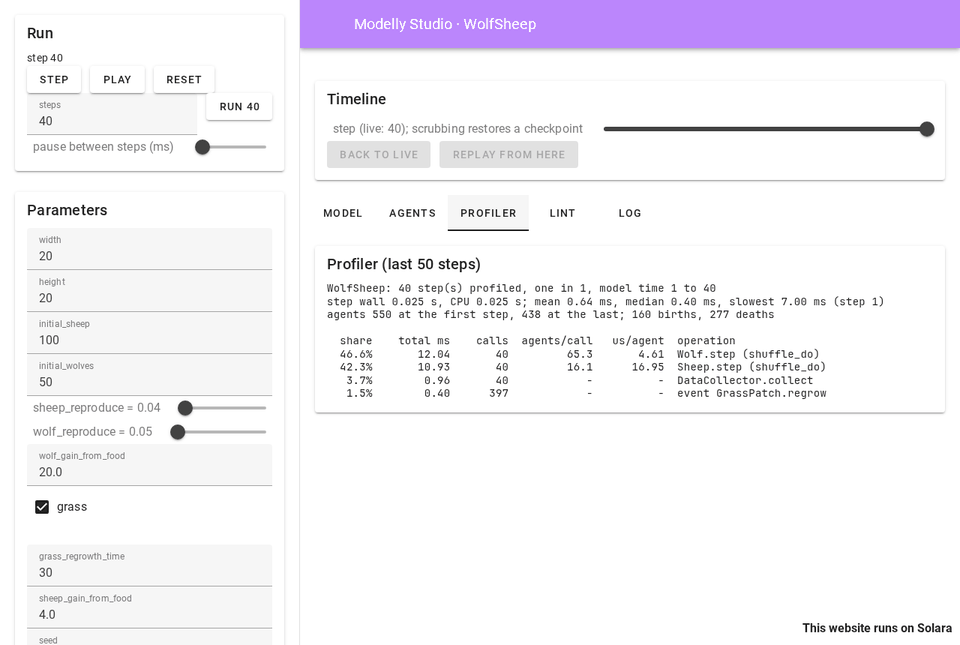Open the LINT tab
Viewport: 960px width, 645px height.
[562, 213]
